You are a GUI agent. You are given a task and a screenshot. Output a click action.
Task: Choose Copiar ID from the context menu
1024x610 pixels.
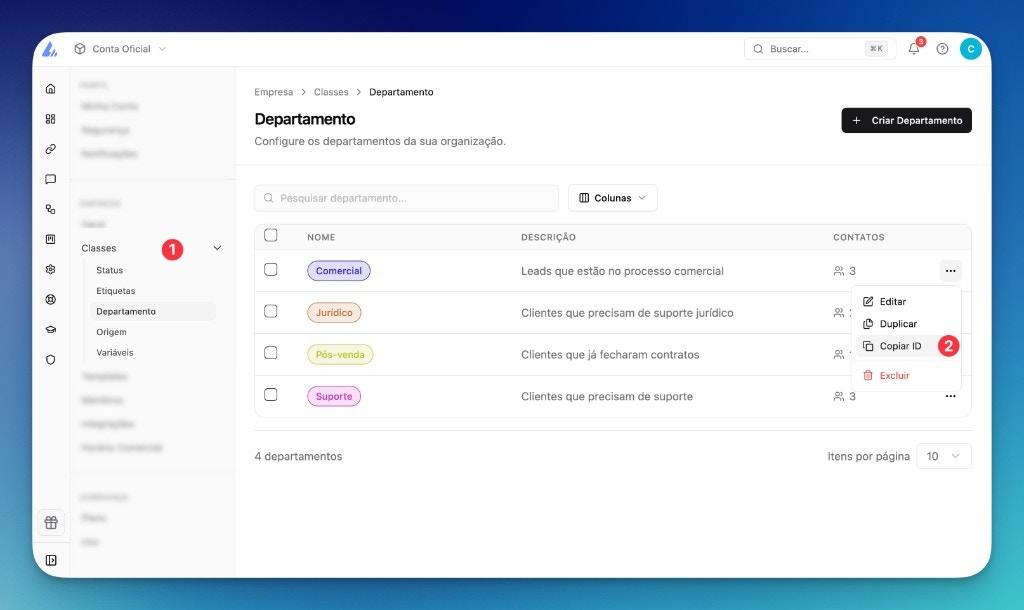[898, 345]
